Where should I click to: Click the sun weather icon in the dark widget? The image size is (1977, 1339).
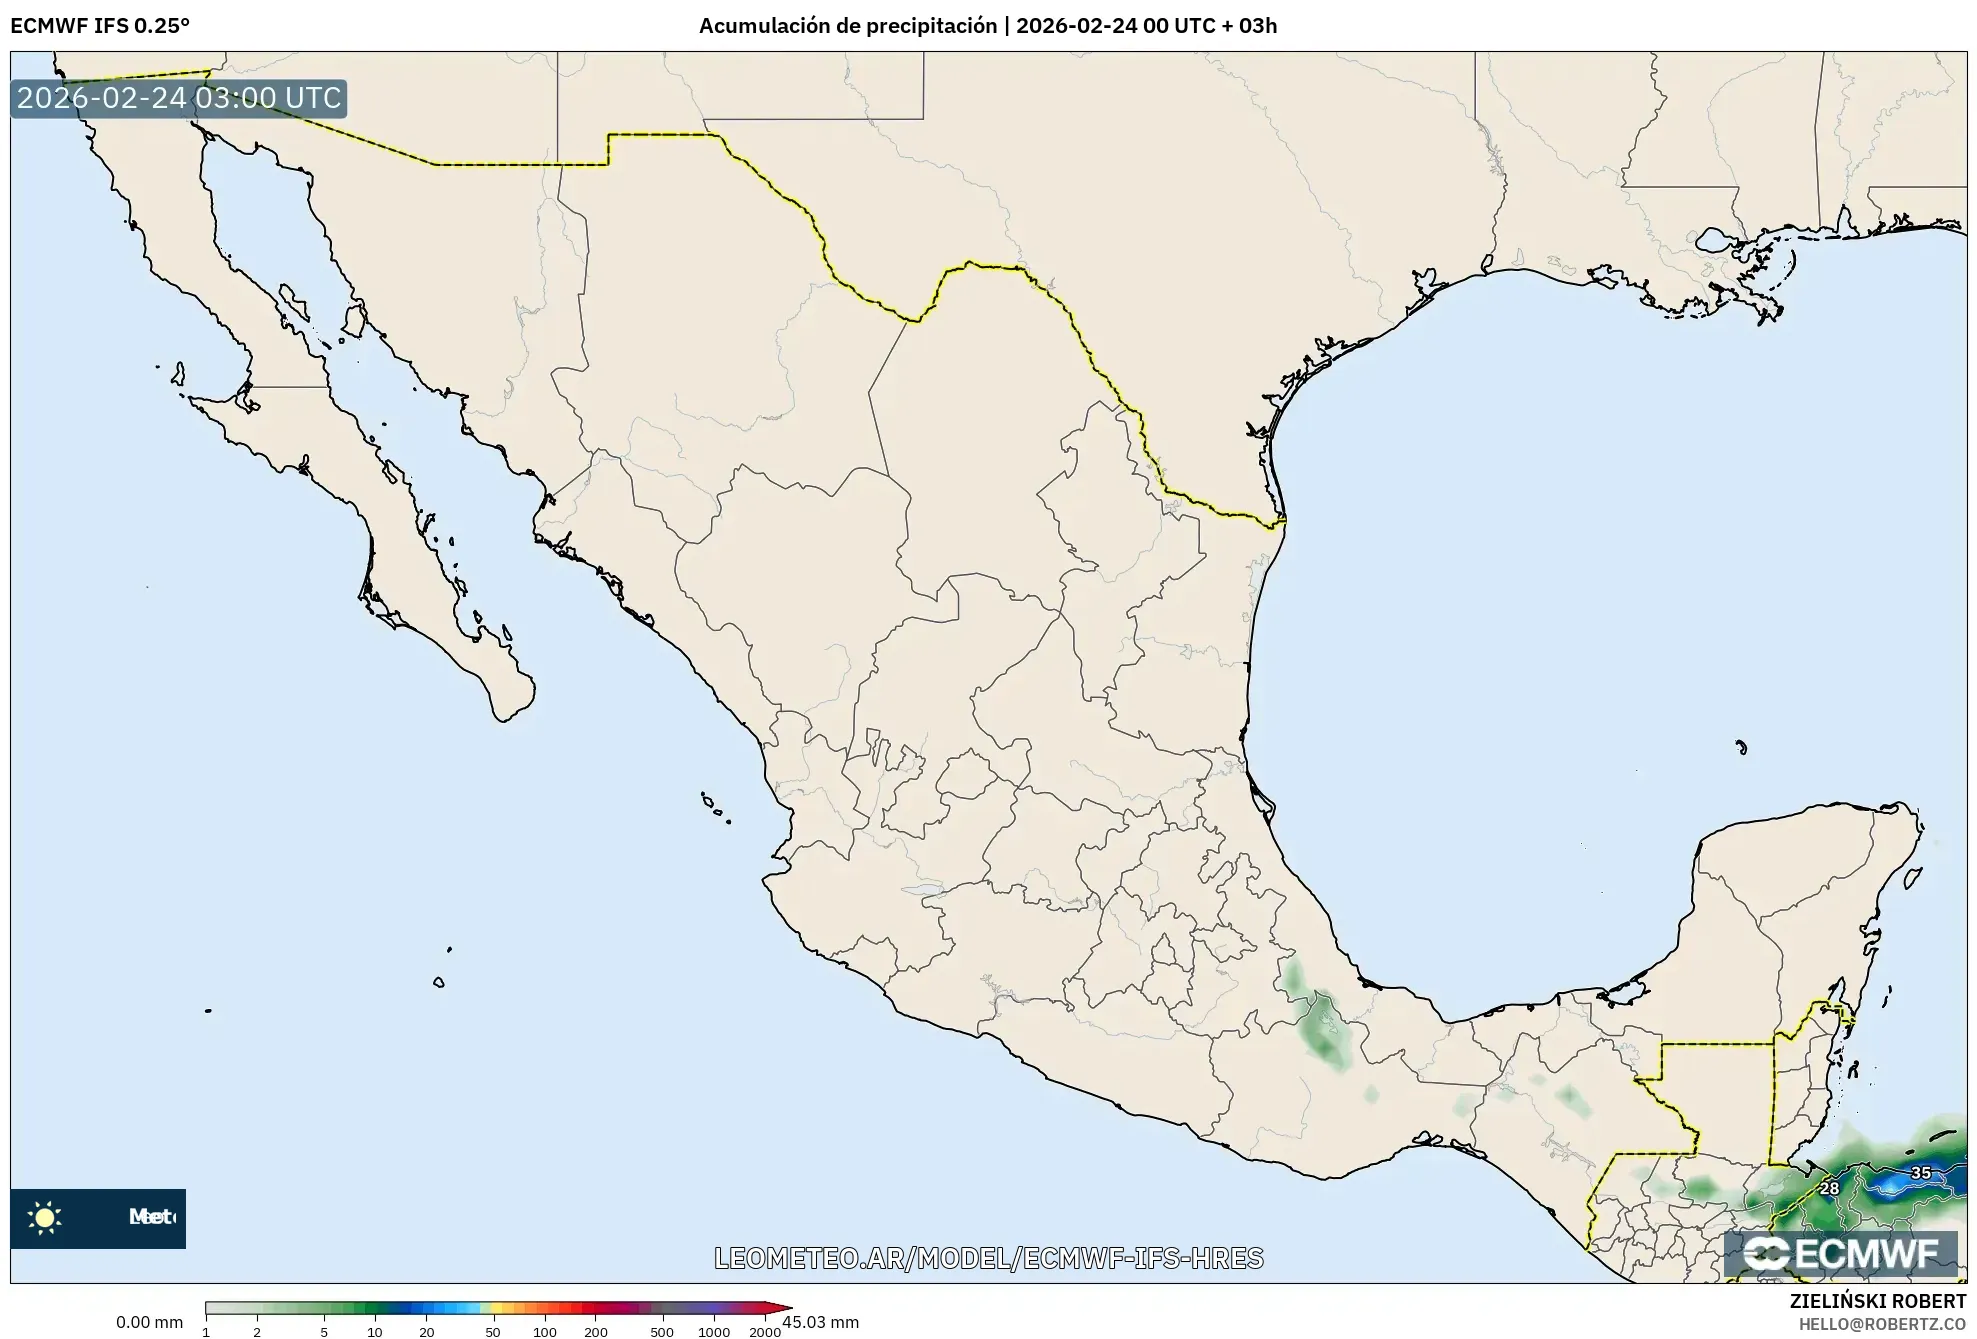pyautogui.click(x=44, y=1216)
